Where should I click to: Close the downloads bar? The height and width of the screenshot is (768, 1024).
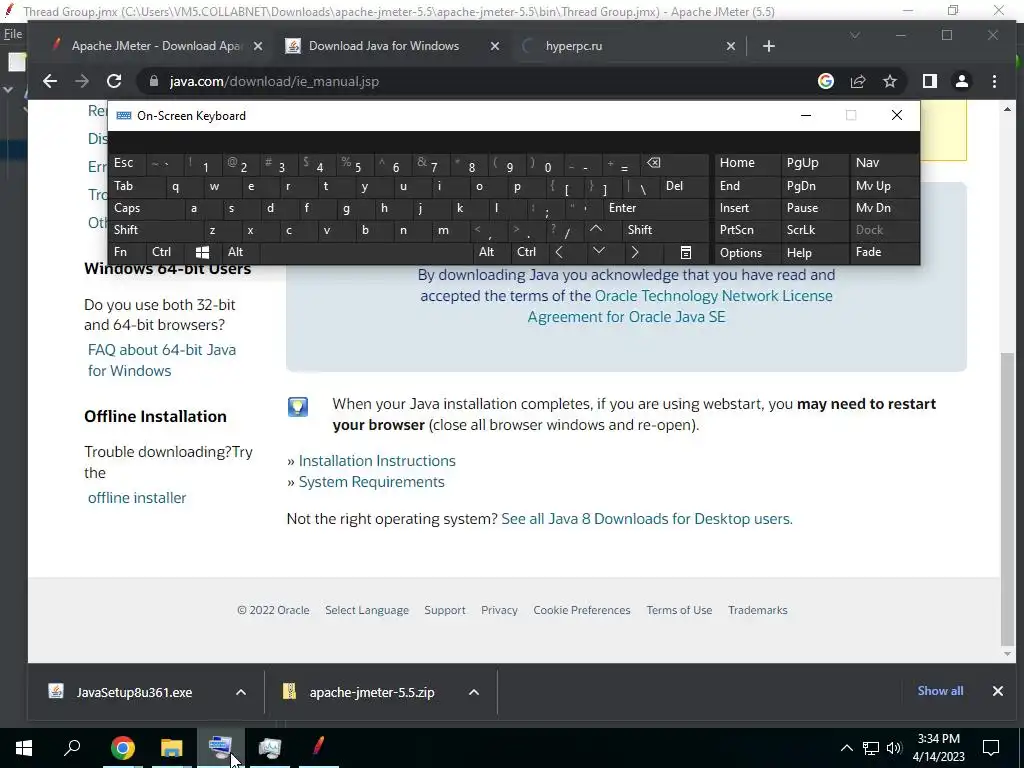click(x=997, y=691)
